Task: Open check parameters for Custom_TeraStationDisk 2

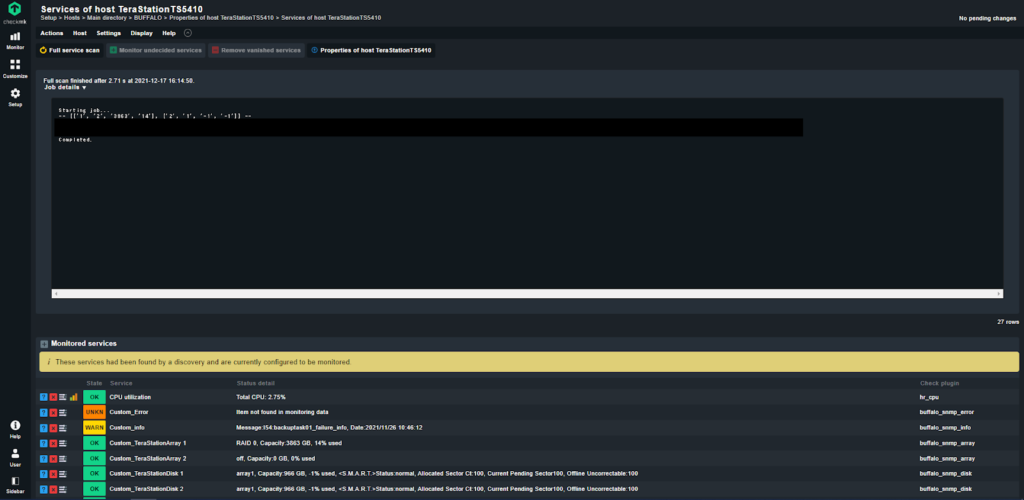Action: (x=63, y=489)
